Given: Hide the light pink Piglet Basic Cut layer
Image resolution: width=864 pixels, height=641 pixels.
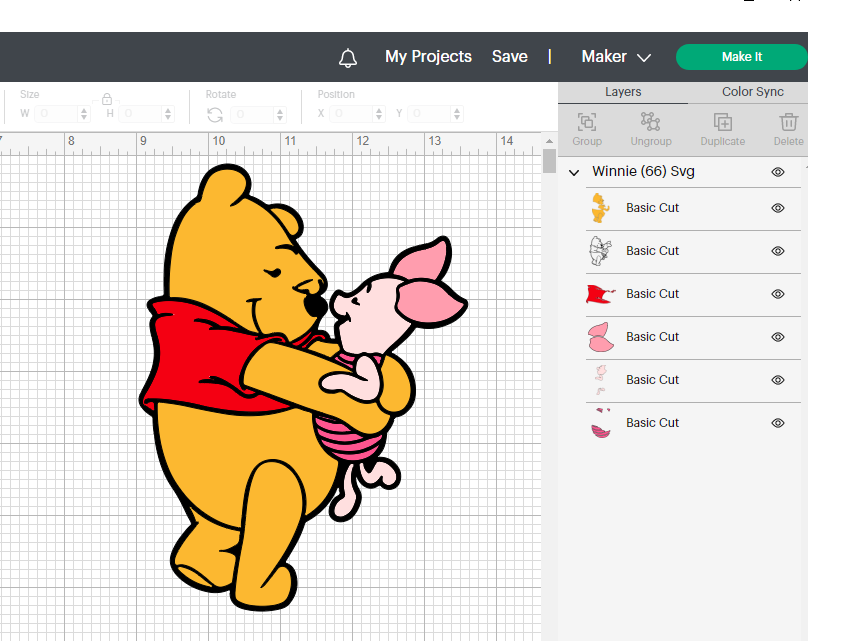Looking at the screenshot, I should click(777, 380).
